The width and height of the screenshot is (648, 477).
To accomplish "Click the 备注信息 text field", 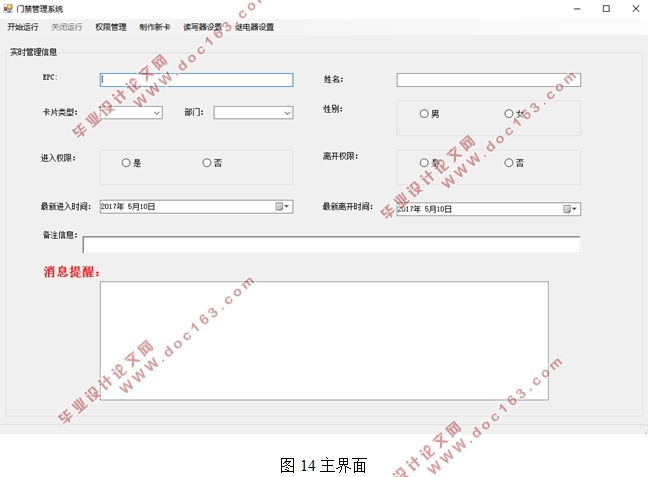I will click(x=331, y=245).
